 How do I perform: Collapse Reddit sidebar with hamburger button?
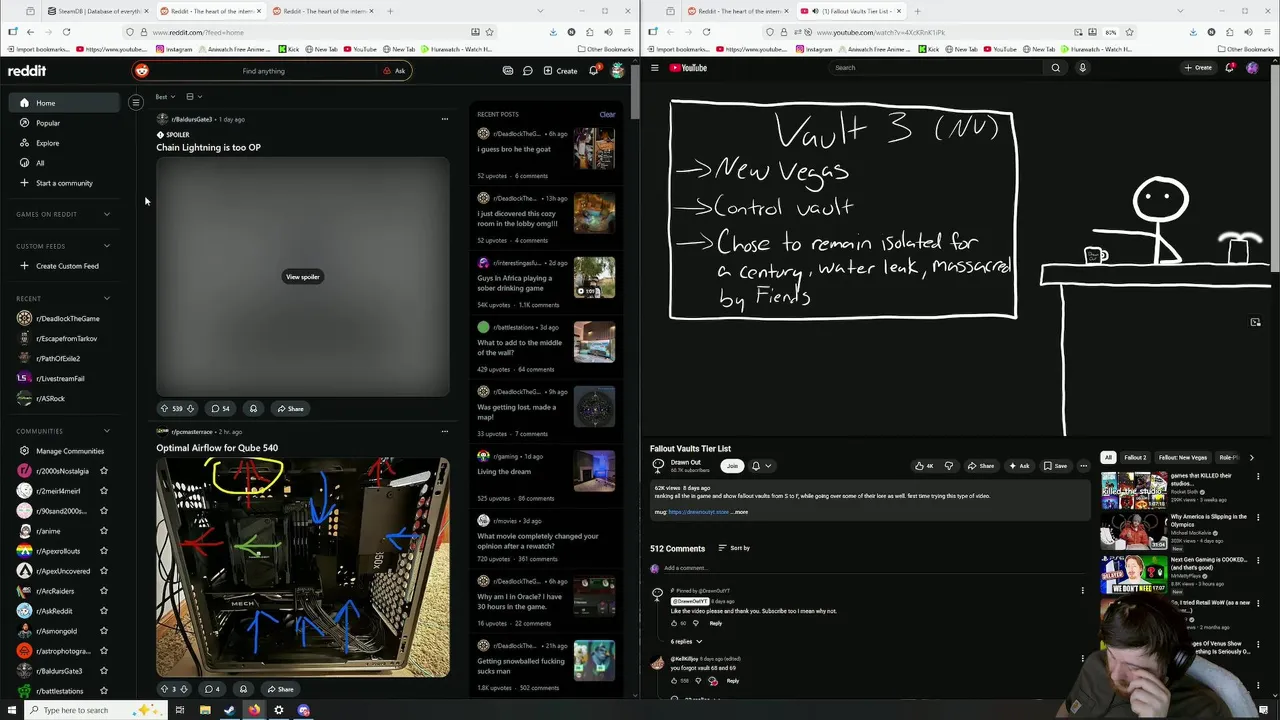click(136, 102)
